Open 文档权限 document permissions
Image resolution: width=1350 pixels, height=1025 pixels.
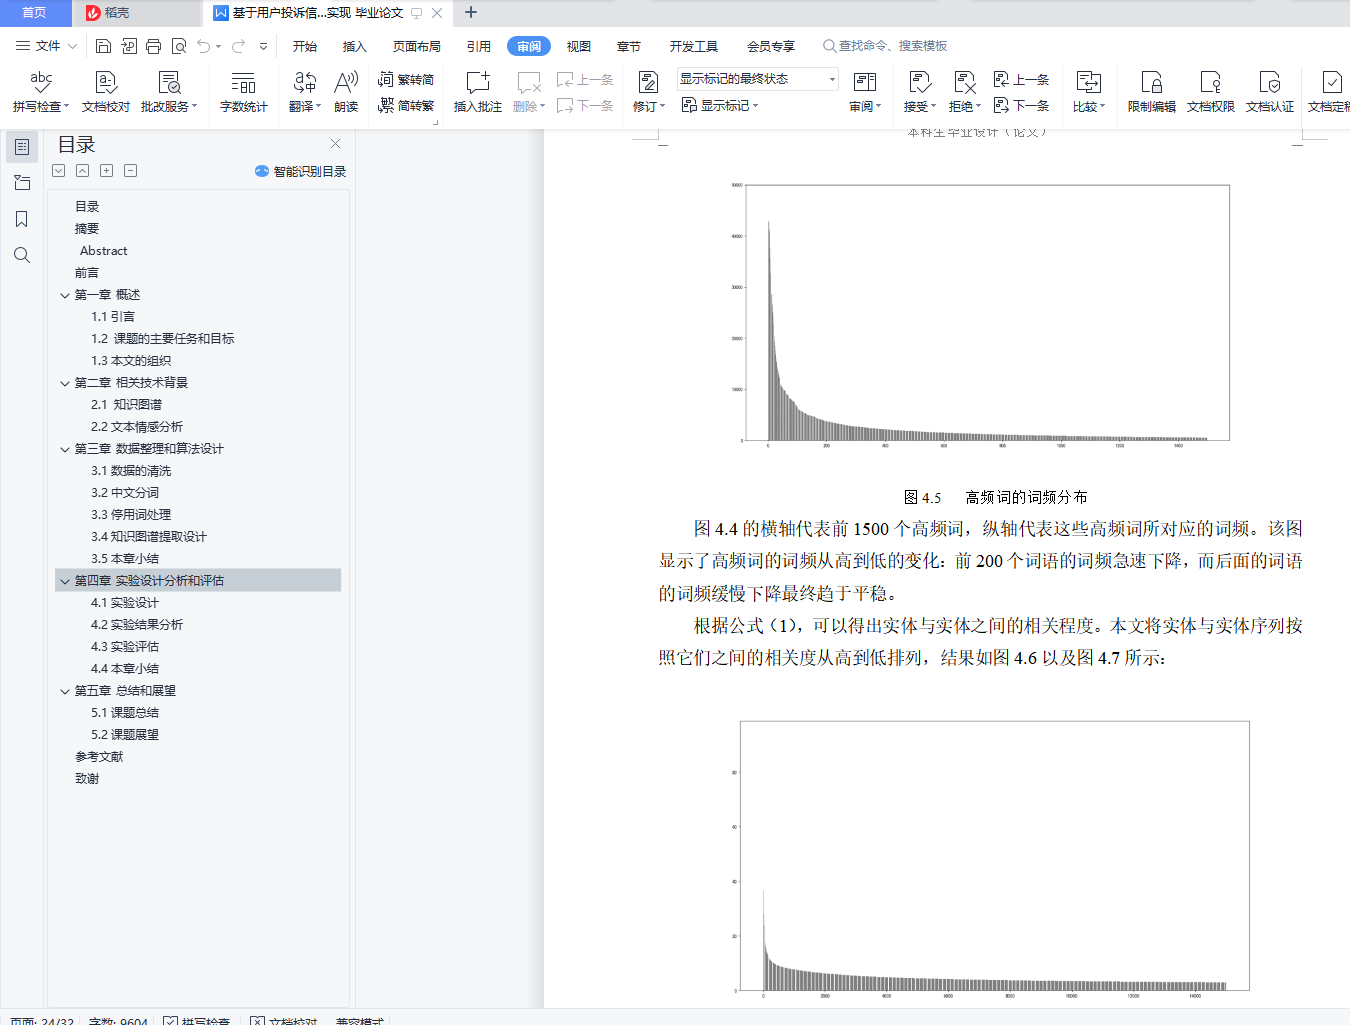[x=1211, y=92]
